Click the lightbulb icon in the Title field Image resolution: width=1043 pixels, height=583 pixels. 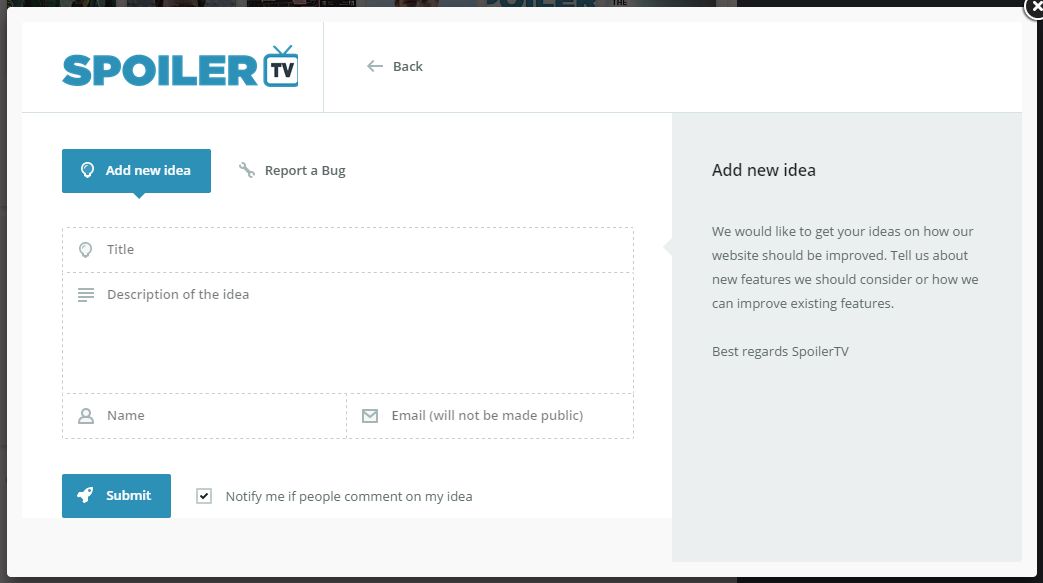[86, 250]
